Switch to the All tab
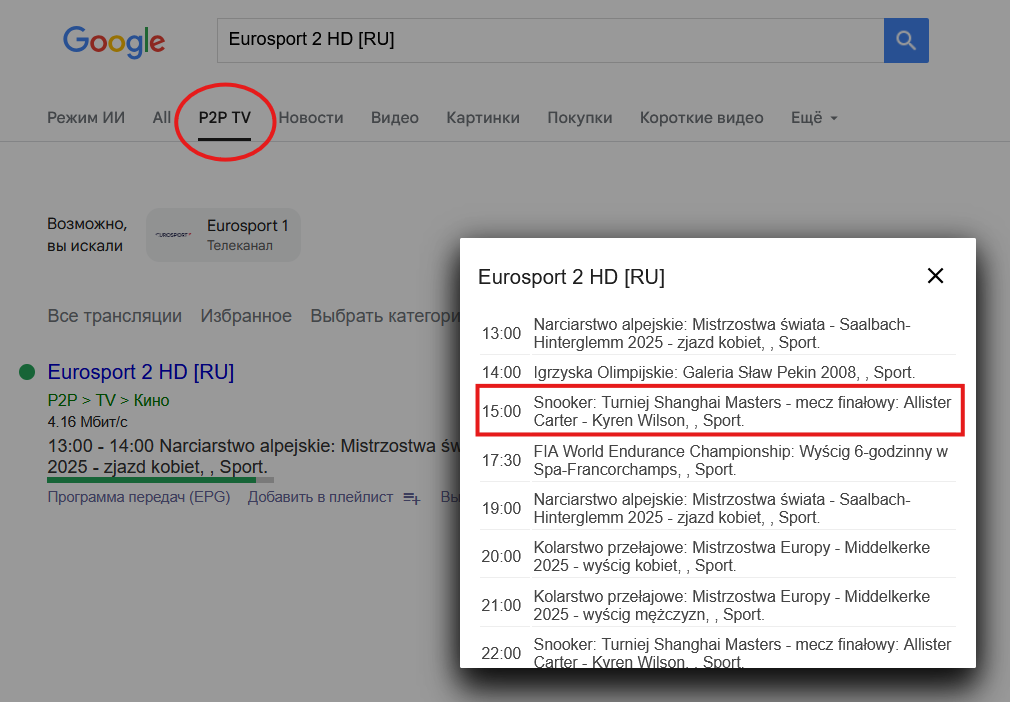Screen dimensions: 1010x702 (x=162, y=118)
